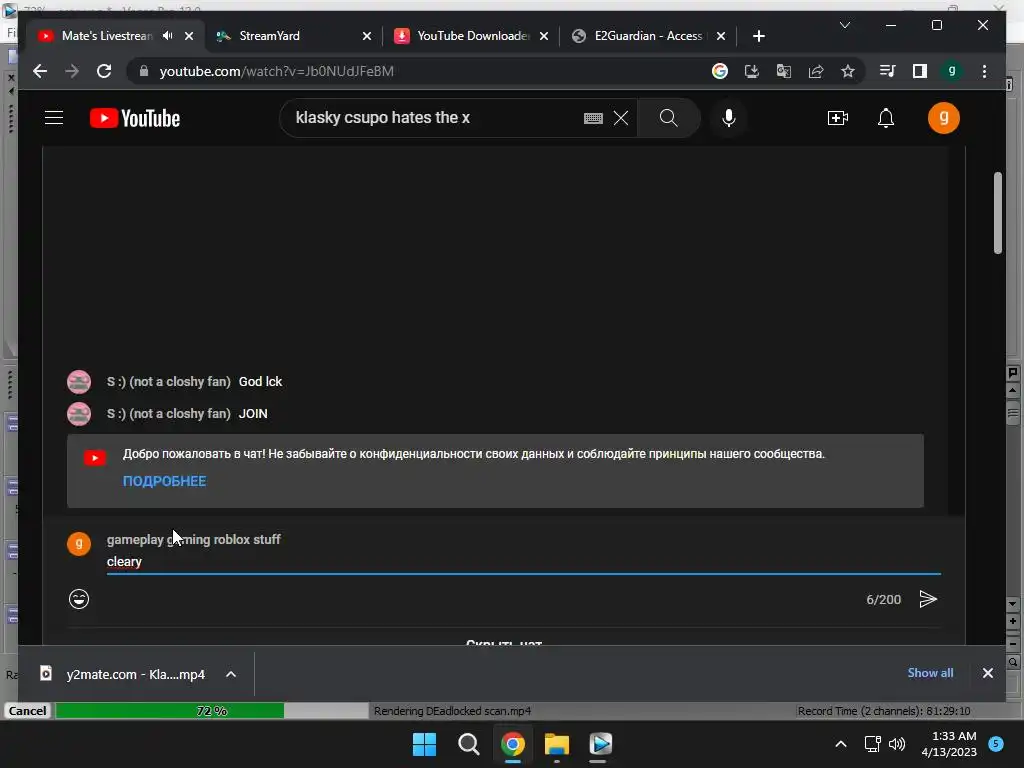Close the downloads bar
1024x768 pixels.
pyautogui.click(x=987, y=673)
